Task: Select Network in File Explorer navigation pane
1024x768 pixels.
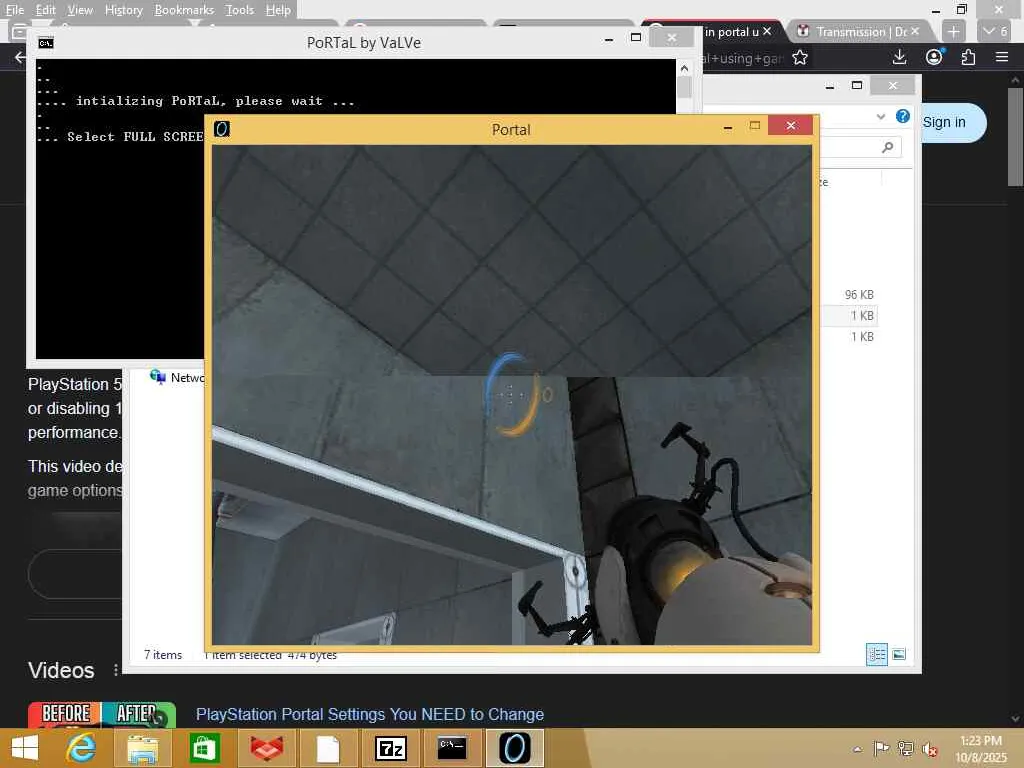Action: click(x=176, y=377)
